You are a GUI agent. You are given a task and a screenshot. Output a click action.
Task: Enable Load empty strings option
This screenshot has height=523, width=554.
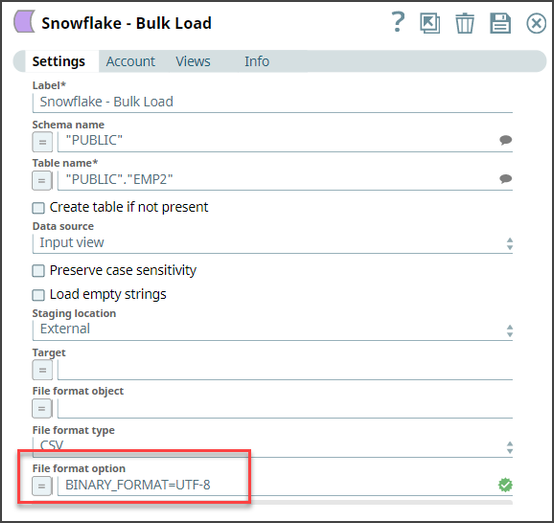(x=38, y=295)
